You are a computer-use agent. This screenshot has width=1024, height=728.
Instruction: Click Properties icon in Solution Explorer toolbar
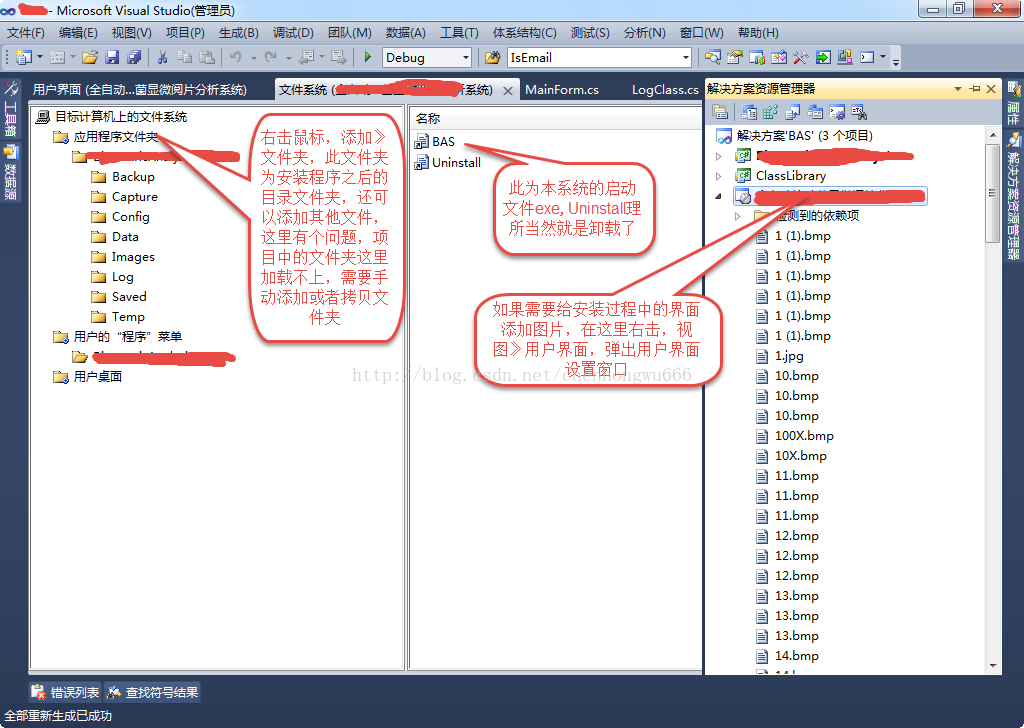720,112
